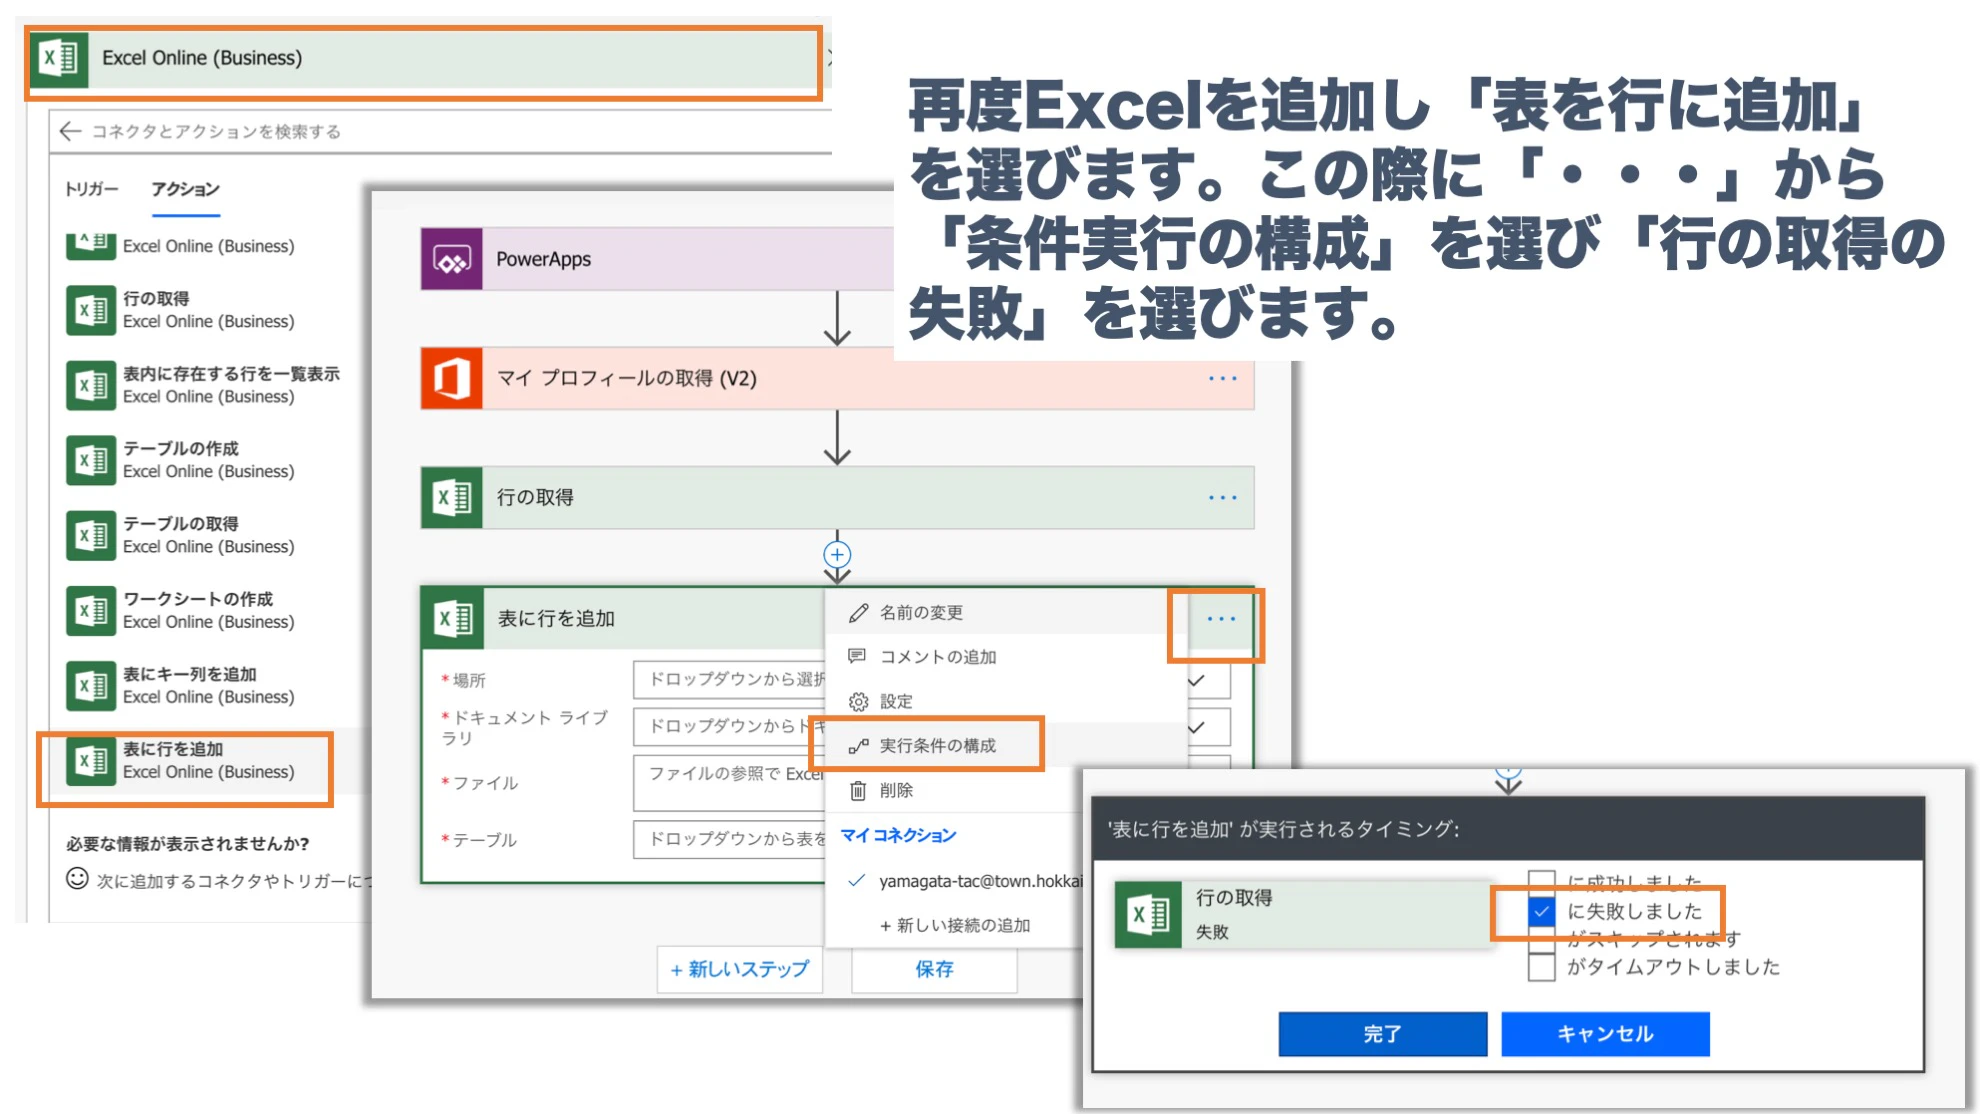Select テーブルの作成 action icon
Viewport: 1980px width, 1114px height.
[x=91, y=460]
